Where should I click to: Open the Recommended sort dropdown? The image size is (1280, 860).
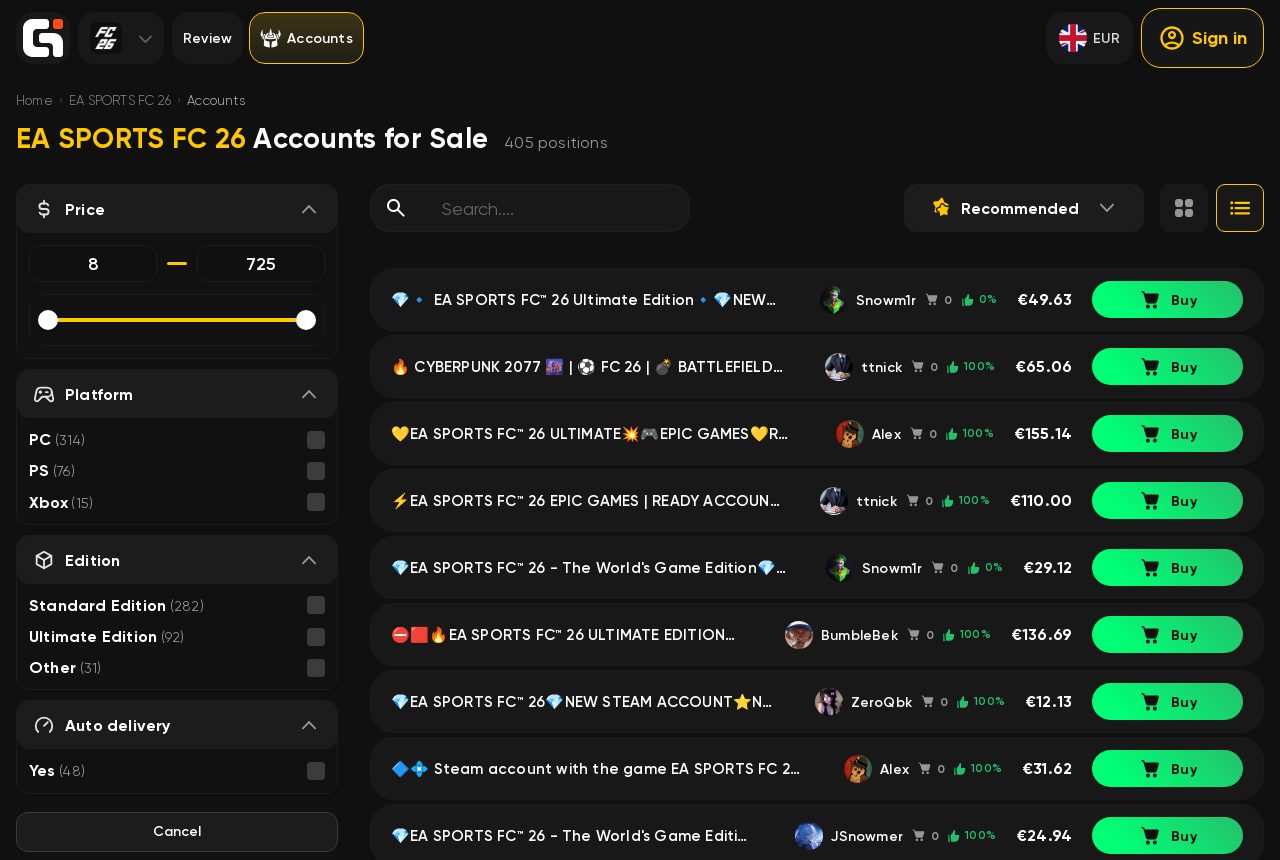(1024, 208)
